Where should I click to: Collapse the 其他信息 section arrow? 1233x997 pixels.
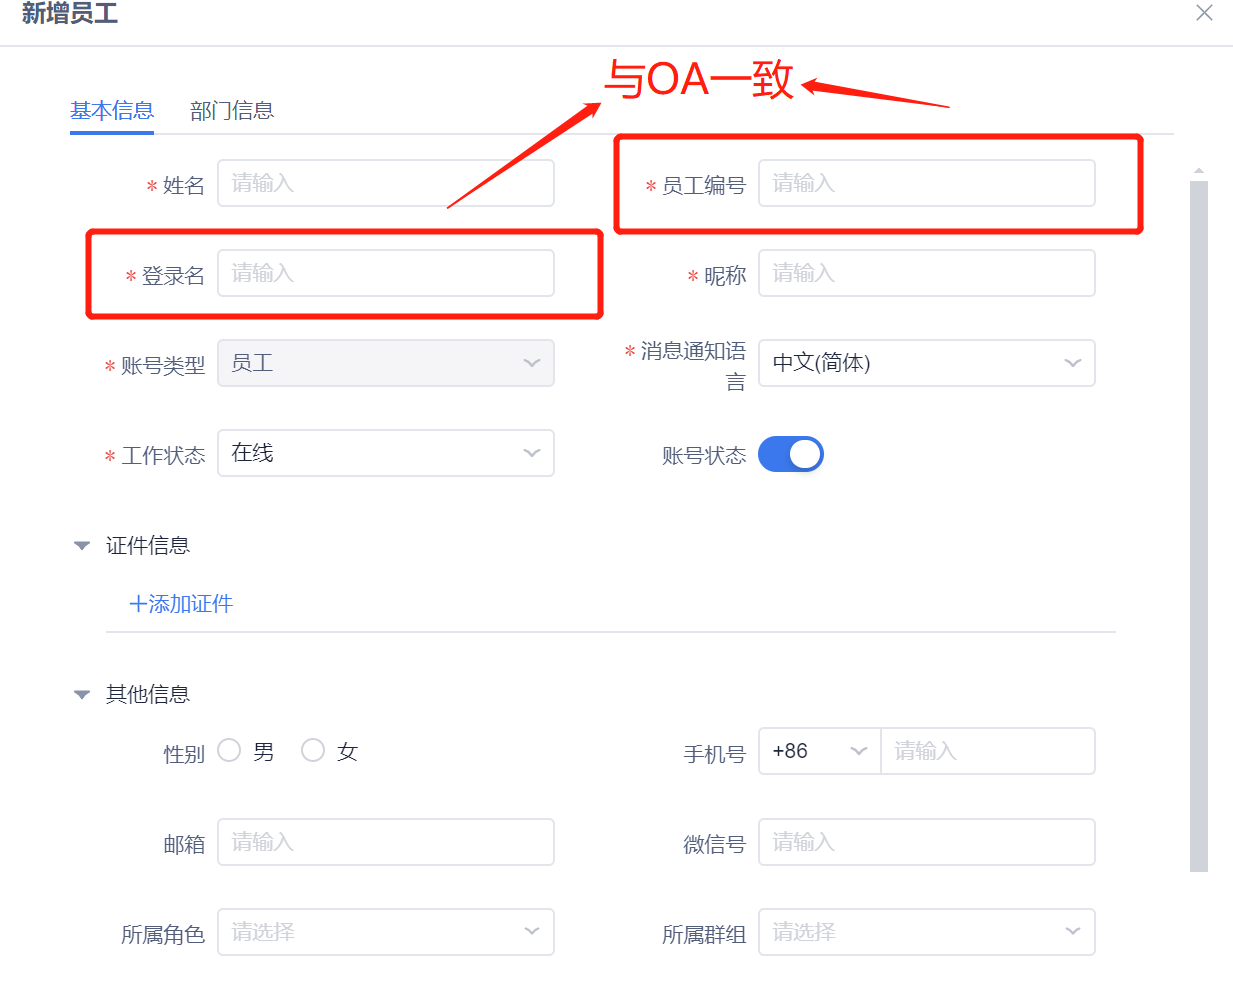[x=82, y=695]
